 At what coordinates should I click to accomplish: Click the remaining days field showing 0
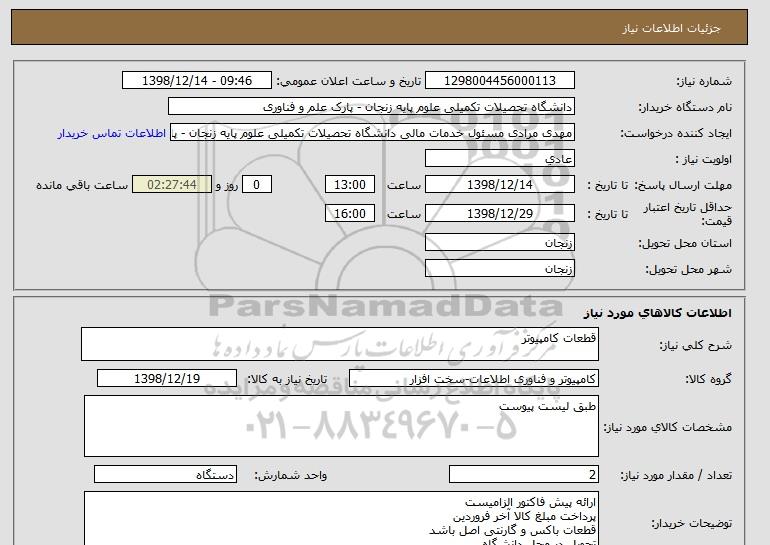point(256,185)
